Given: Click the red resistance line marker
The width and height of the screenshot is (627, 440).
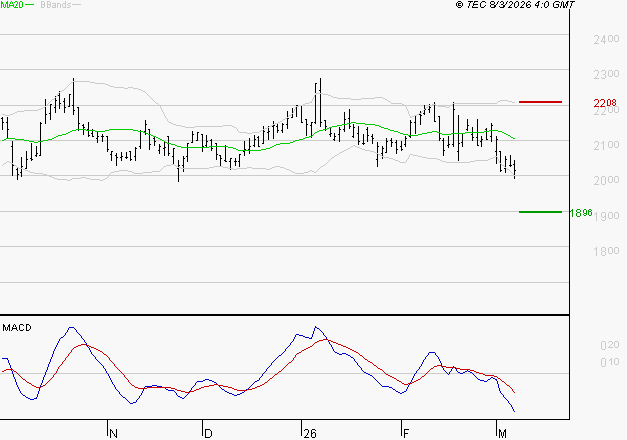Looking at the screenshot, I should [540, 102].
